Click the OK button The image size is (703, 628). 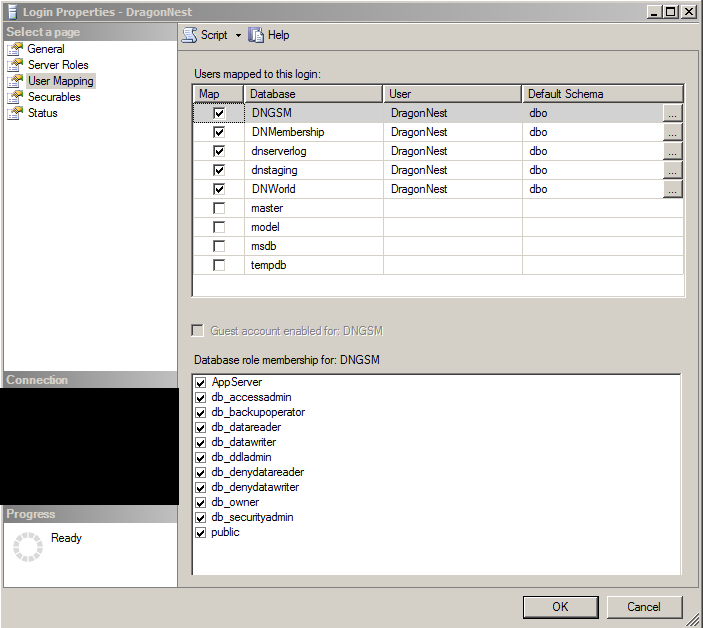tap(560, 607)
